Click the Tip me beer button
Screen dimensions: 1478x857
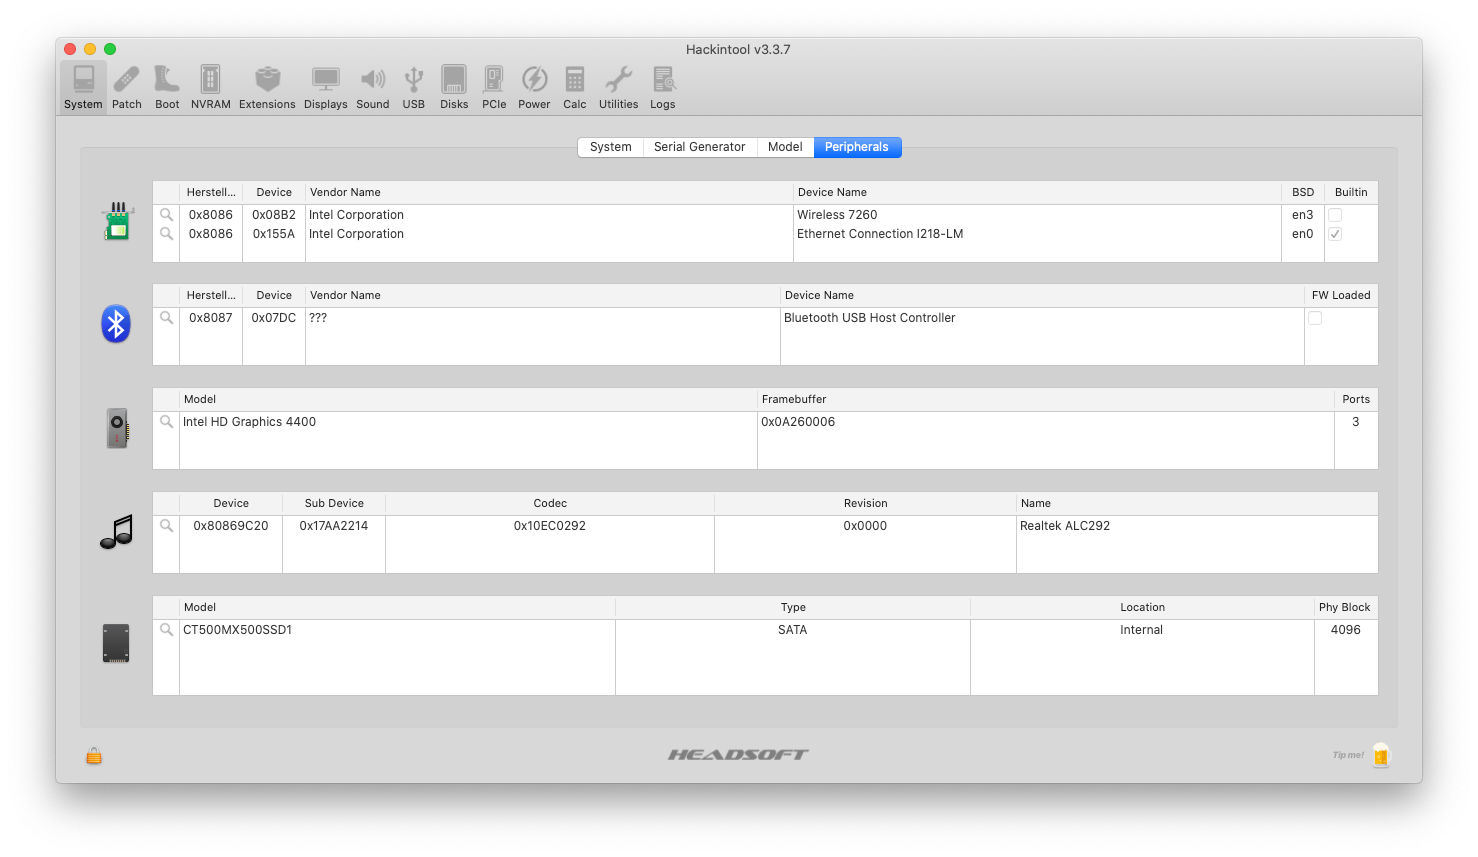1380,755
